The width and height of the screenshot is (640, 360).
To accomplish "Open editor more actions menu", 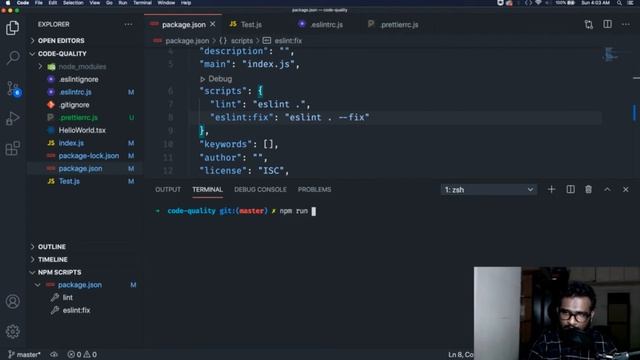I will (626, 24).
